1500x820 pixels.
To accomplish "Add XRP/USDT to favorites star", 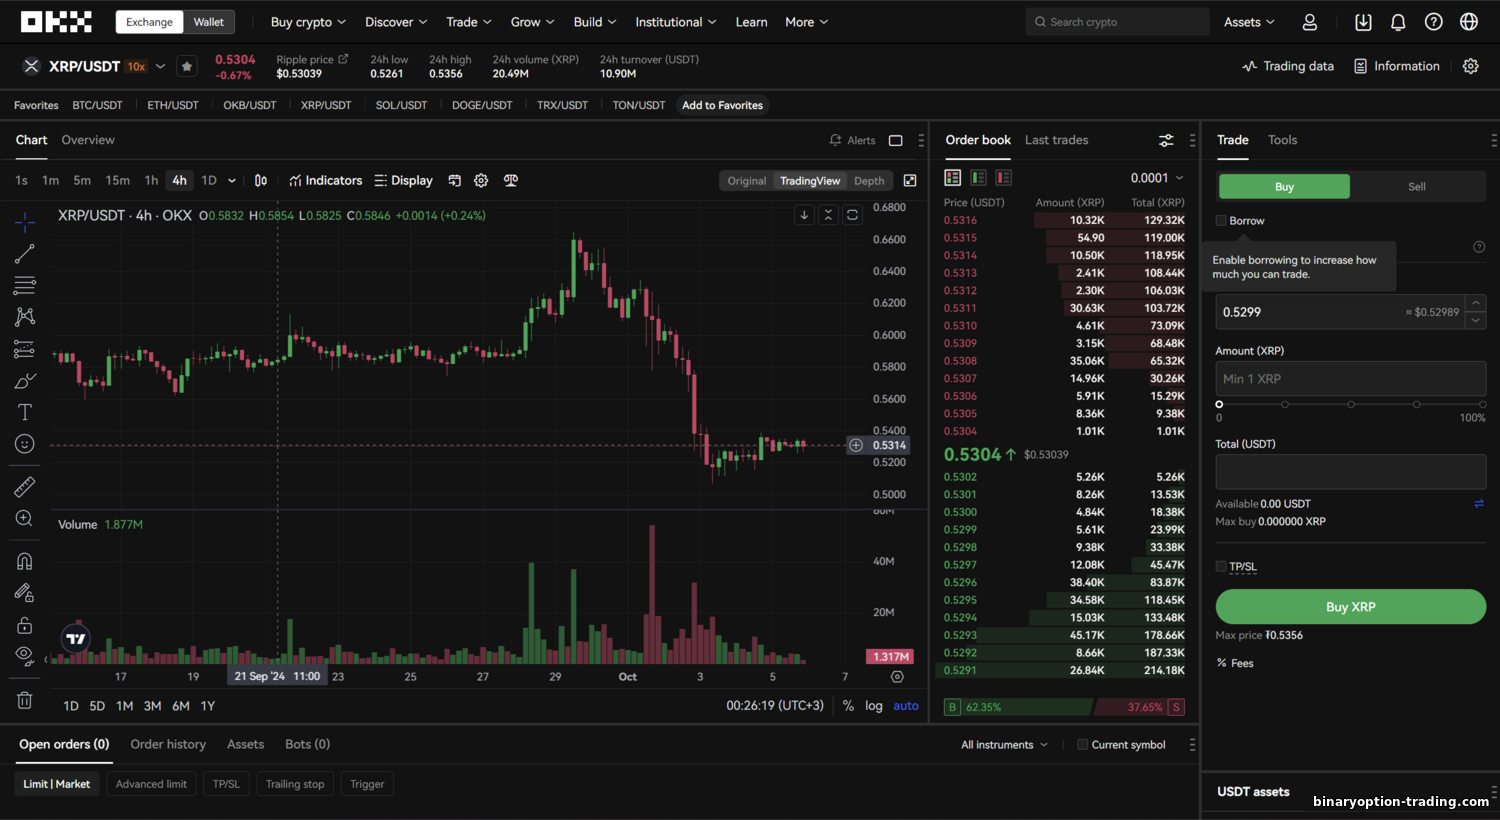I will [x=187, y=66].
